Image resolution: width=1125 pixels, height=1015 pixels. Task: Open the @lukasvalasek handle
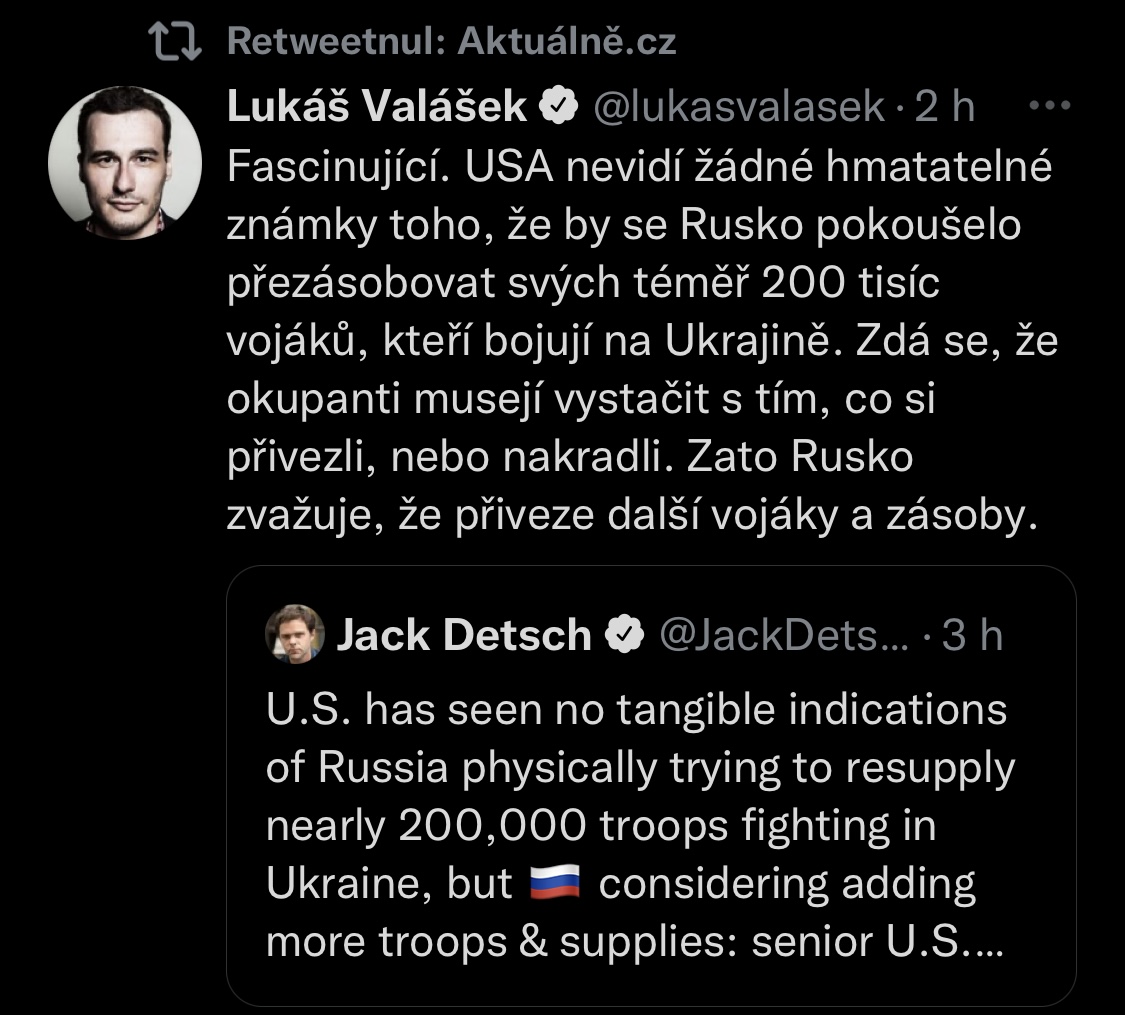click(738, 107)
